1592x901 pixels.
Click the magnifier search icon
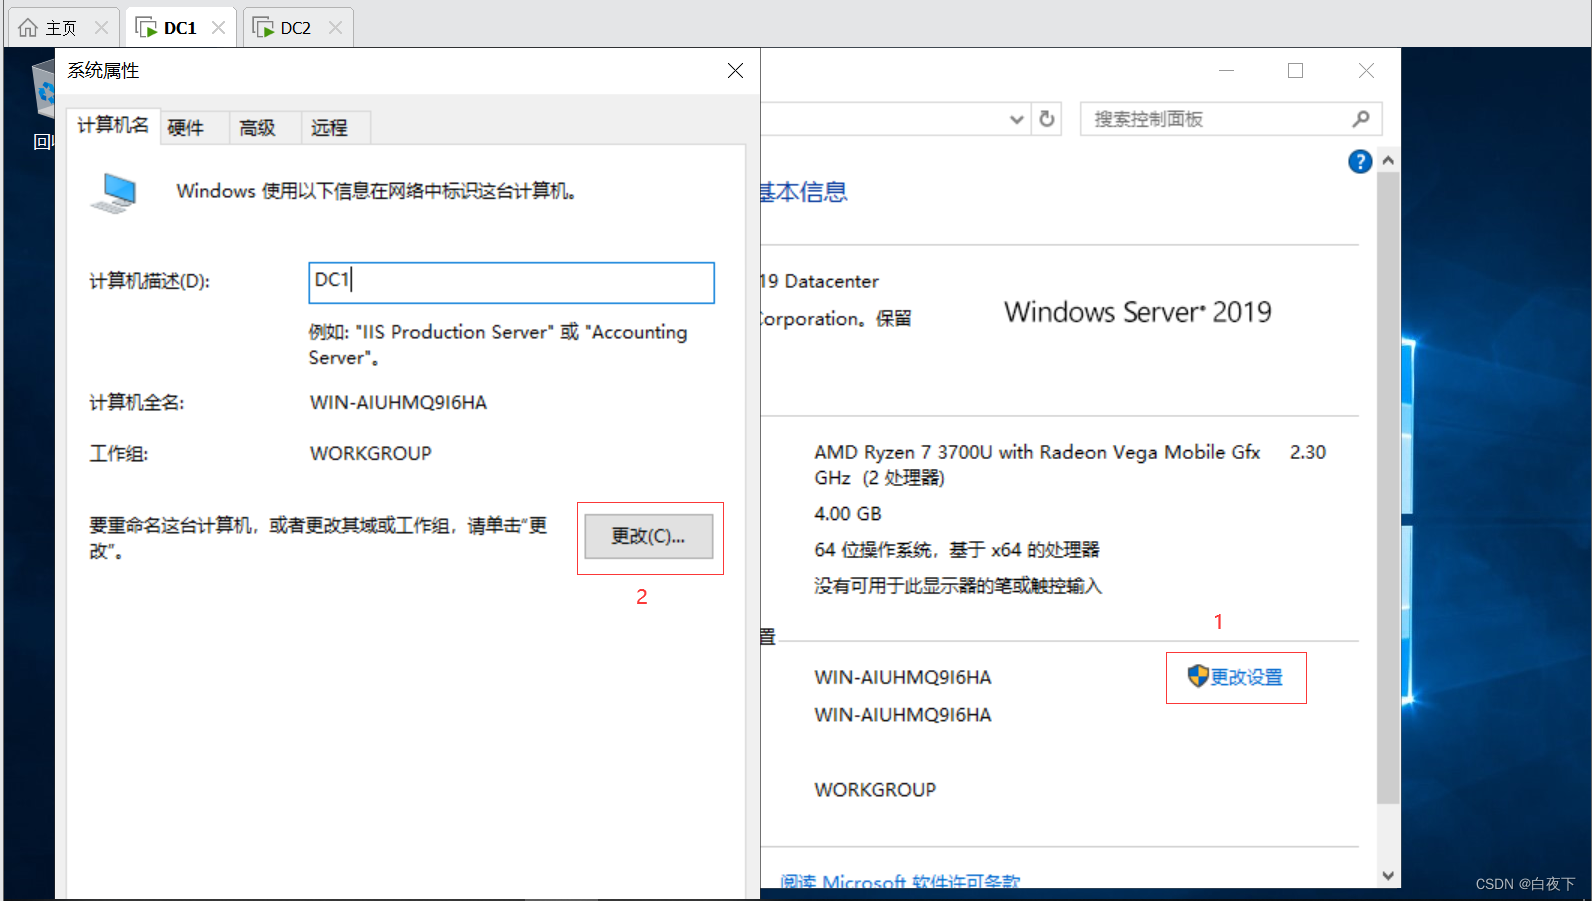[1361, 119]
